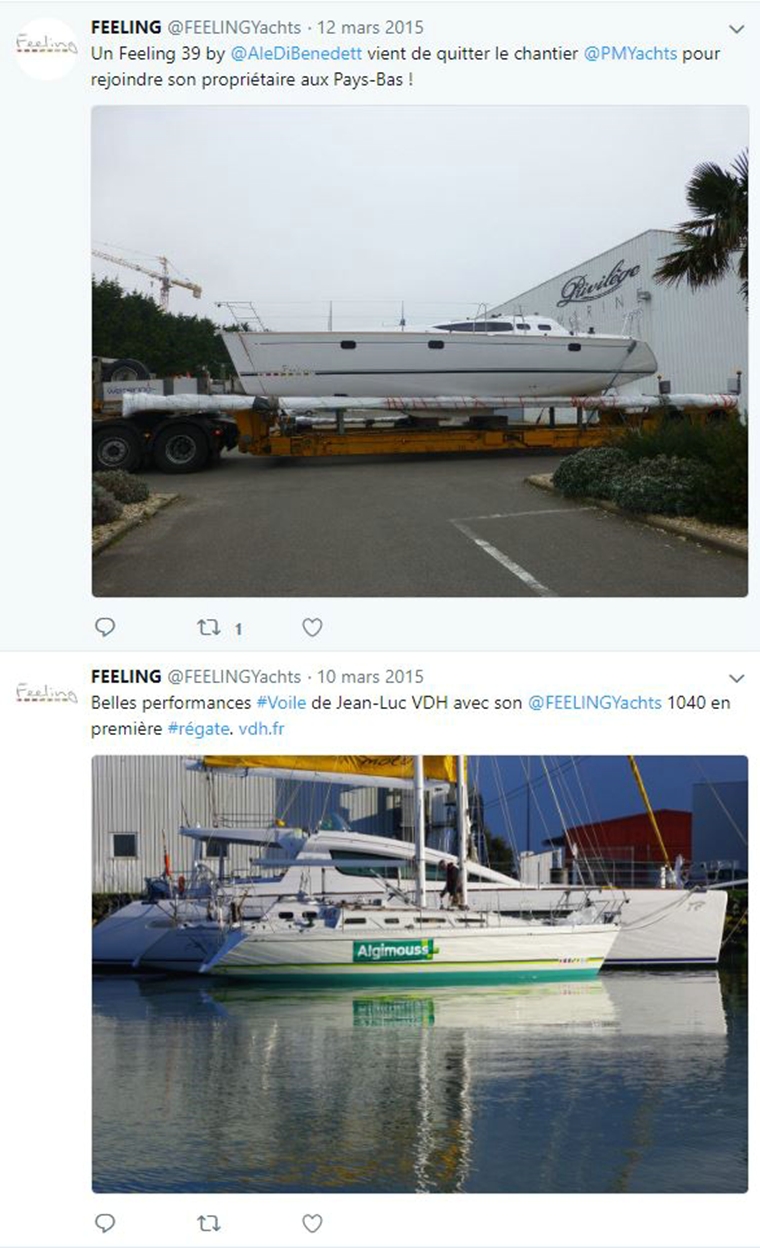The height and width of the screenshot is (1248, 760).
Task: Click the Feeling avatar on 10 mars tweet
Action: (46, 693)
